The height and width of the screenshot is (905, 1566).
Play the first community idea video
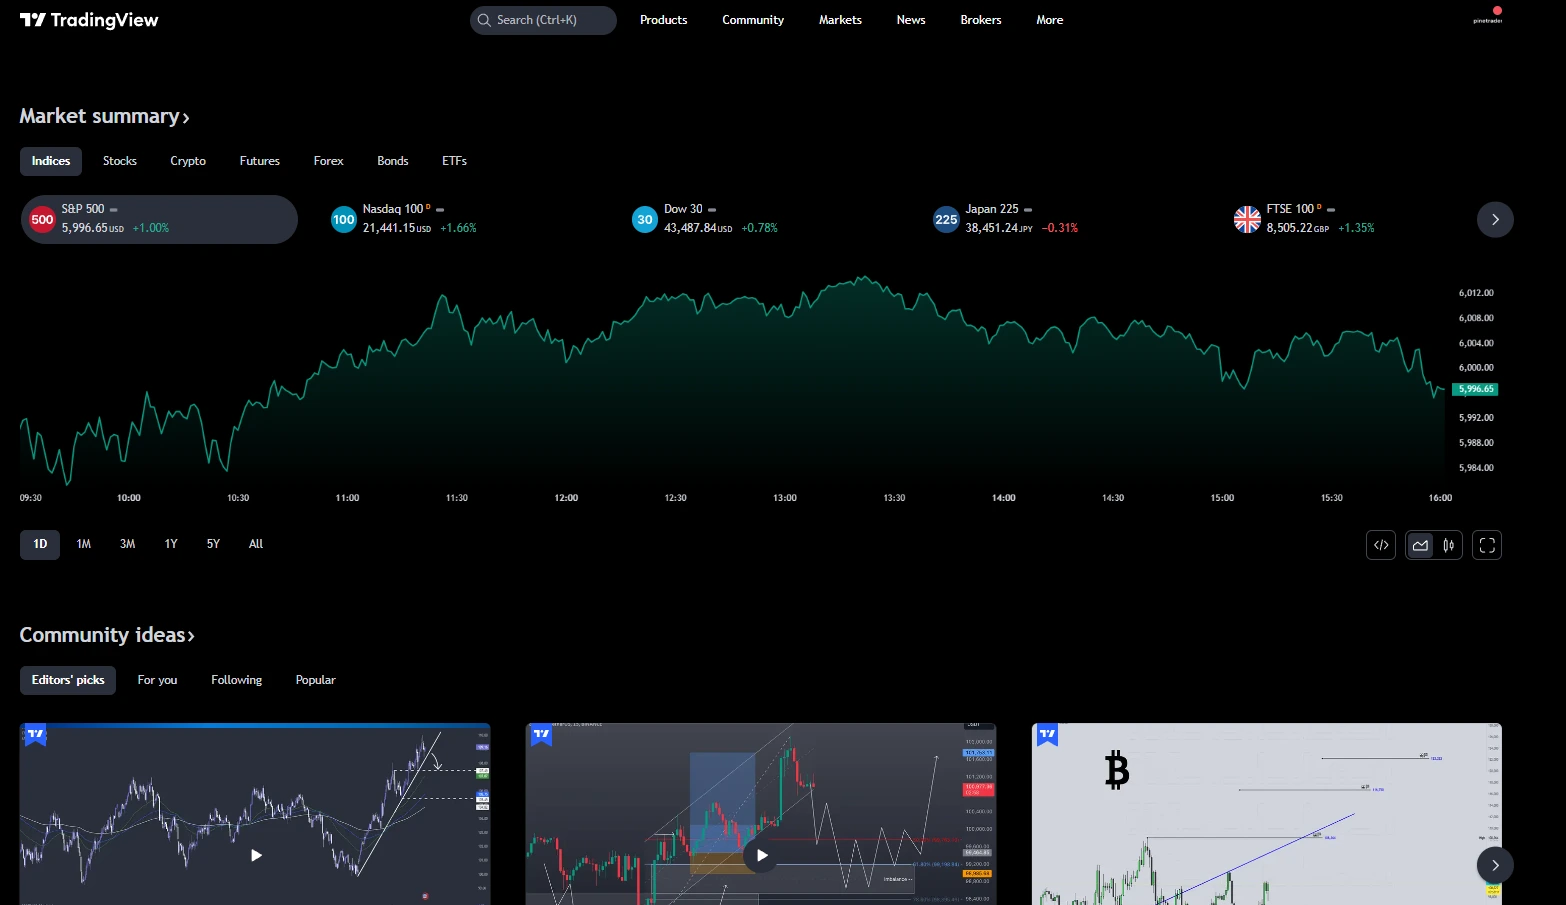point(256,855)
